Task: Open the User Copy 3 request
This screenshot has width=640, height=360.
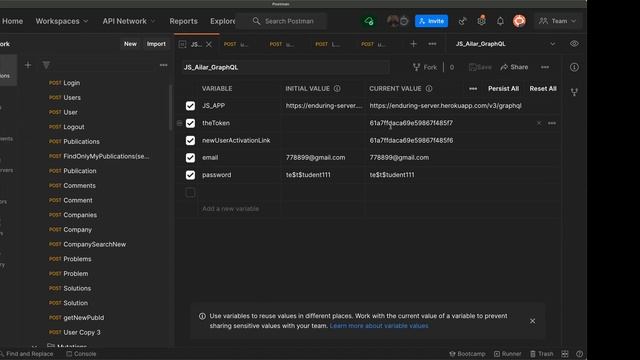Action: [74, 332]
